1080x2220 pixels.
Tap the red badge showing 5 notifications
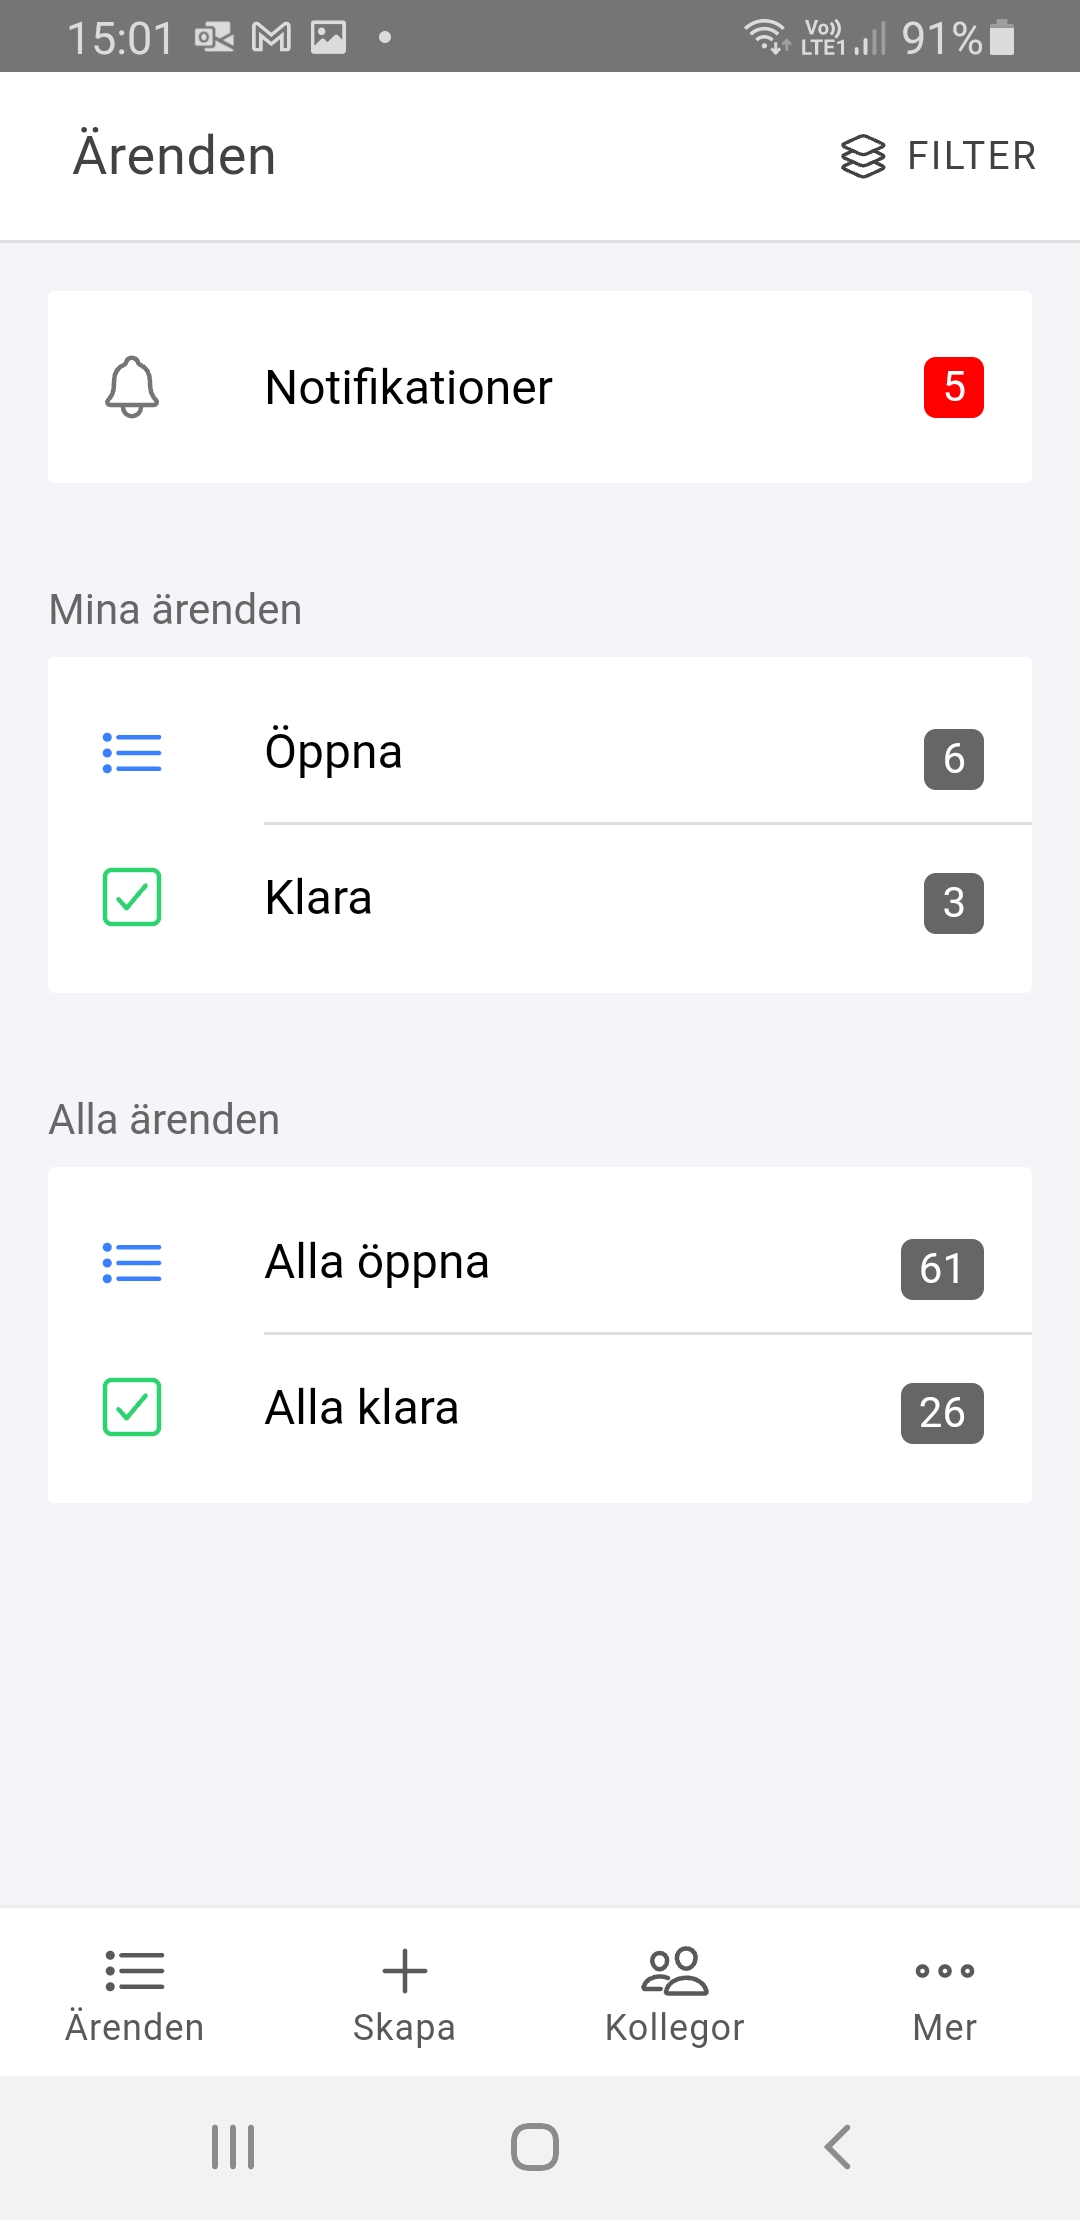click(953, 387)
